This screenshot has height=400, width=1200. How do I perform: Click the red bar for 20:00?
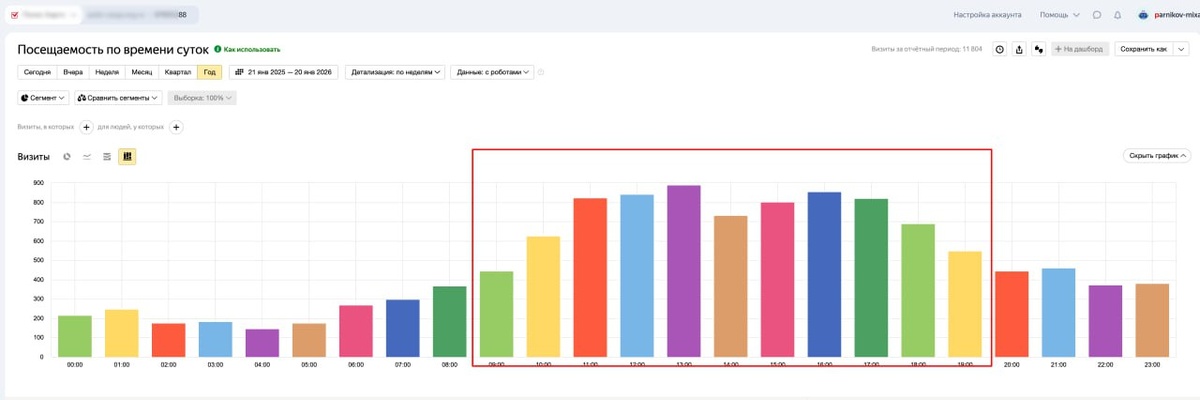pos(1012,314)
